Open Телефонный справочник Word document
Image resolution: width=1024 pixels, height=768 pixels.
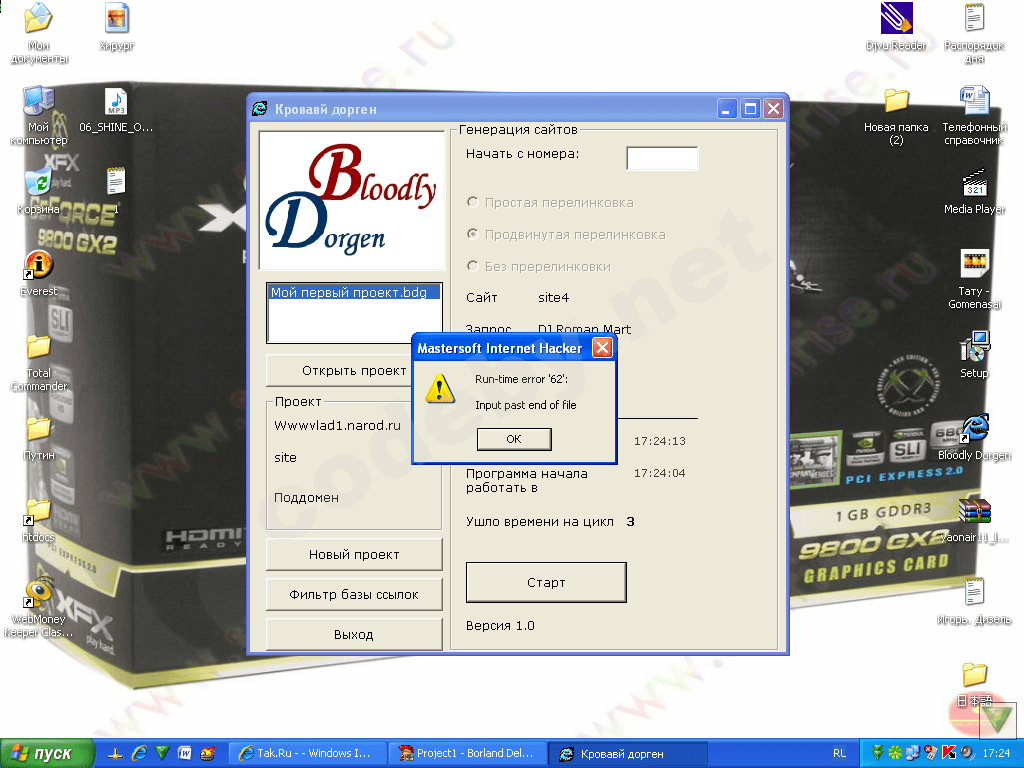click(974, 116)
